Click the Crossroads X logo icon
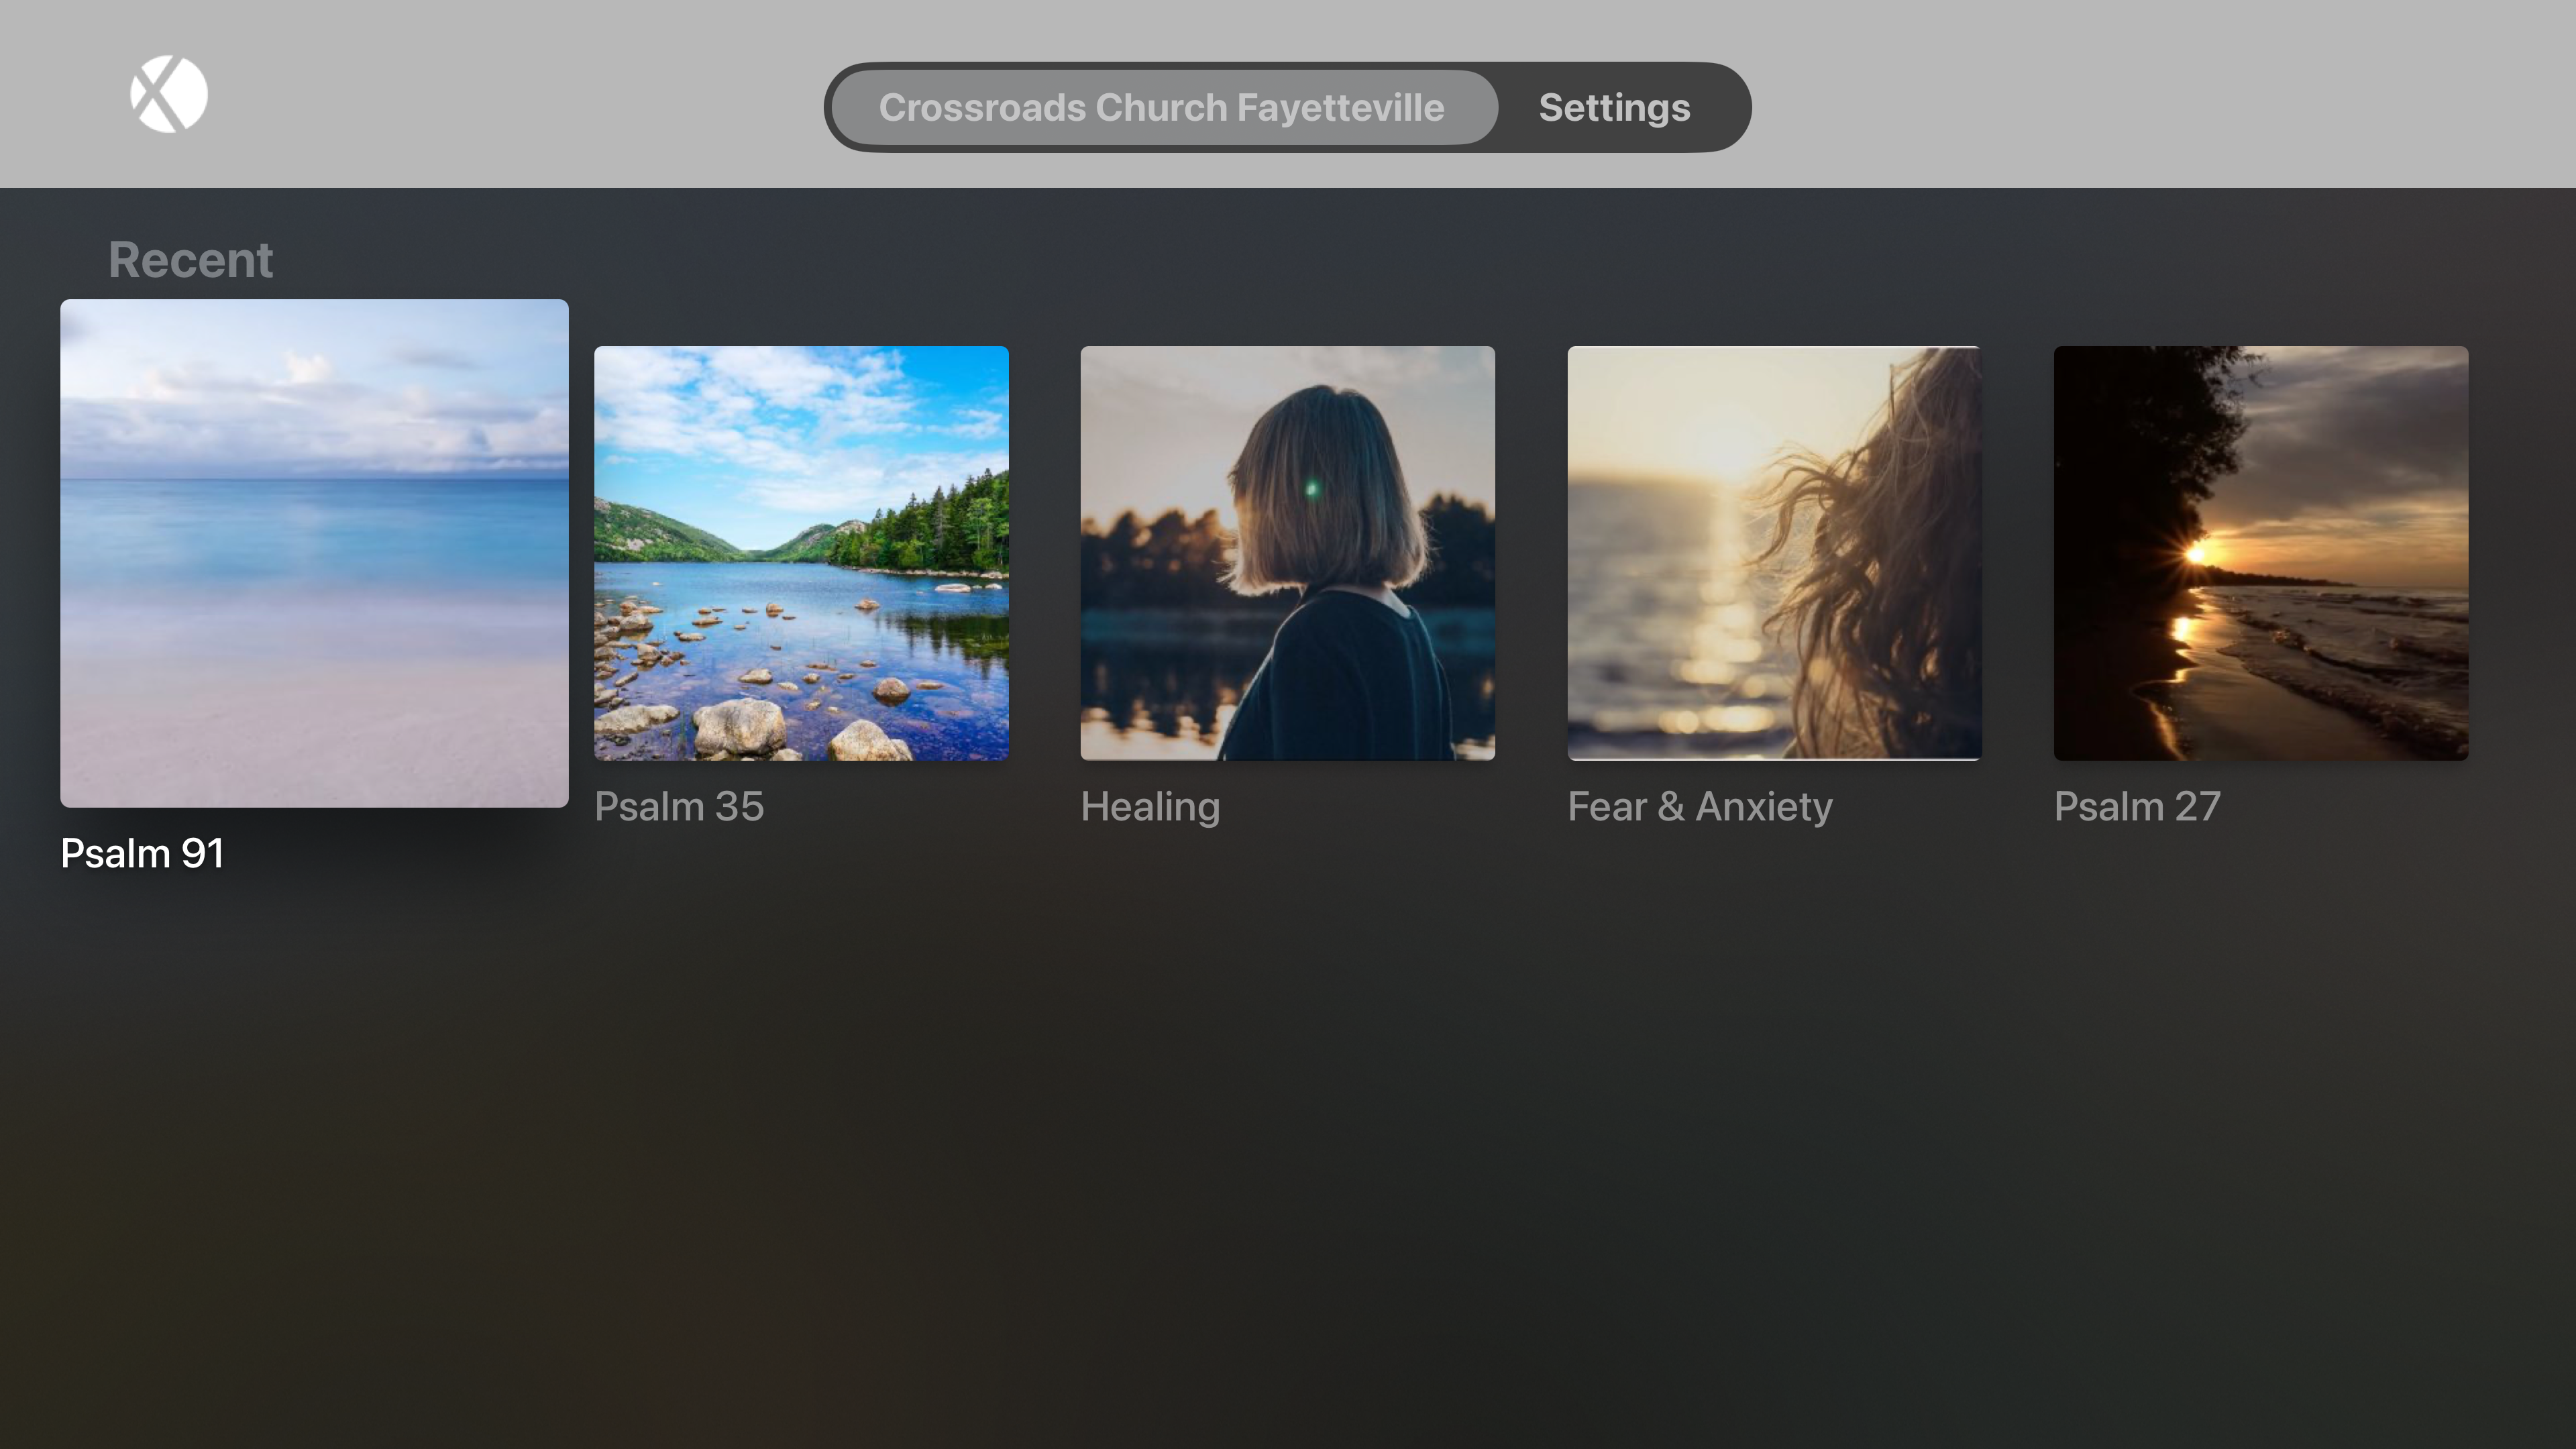This screenshot has width=2576, height=1449. (169, 94)
